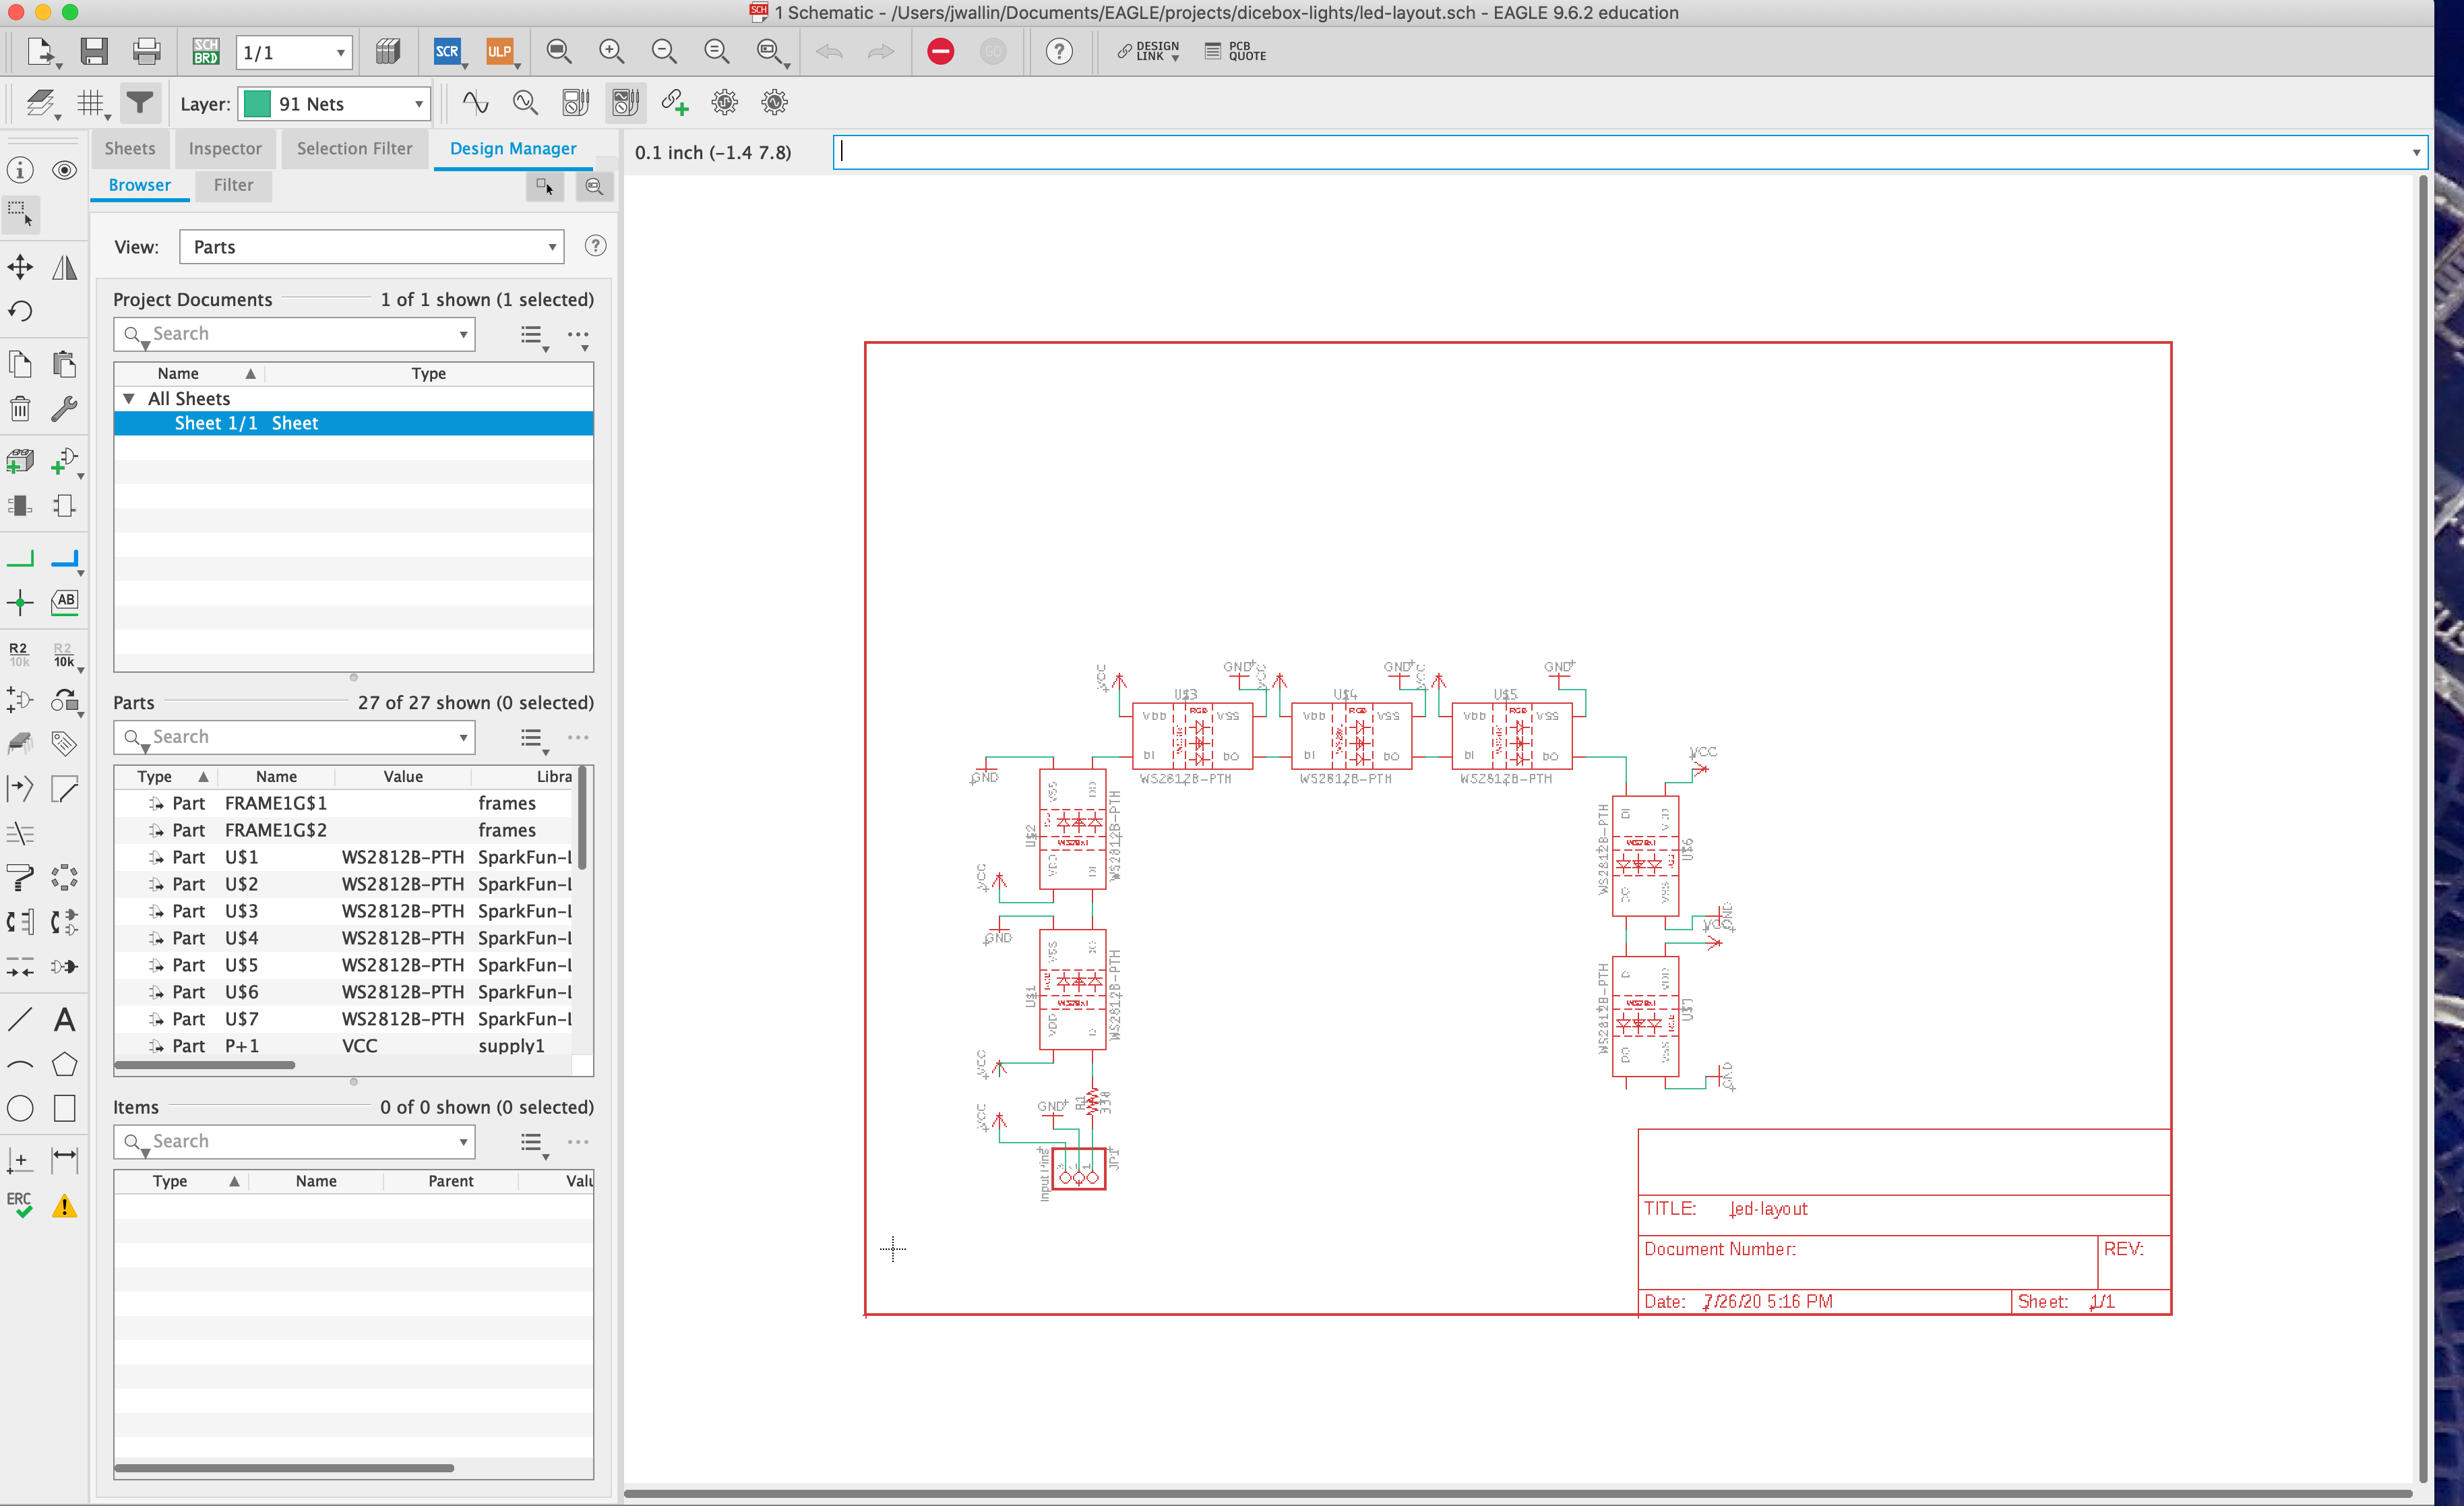This screenshot has width=2464, height=1506.
Task: Switch to the Inspector tab
Action: click(x=225, y=148)
